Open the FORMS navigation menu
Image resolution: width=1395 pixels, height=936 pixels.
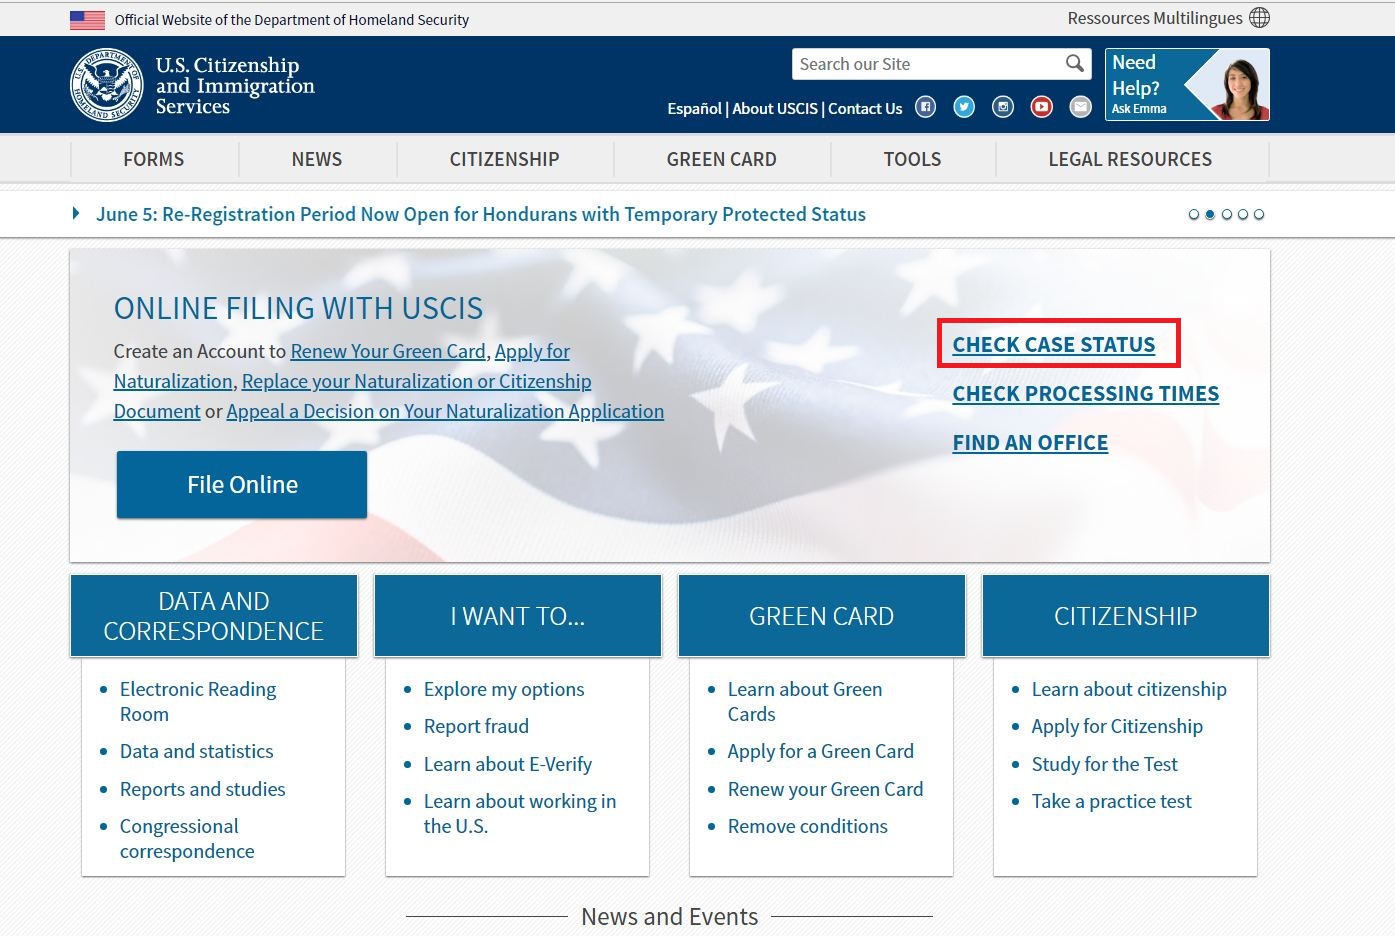coord(154,159)
